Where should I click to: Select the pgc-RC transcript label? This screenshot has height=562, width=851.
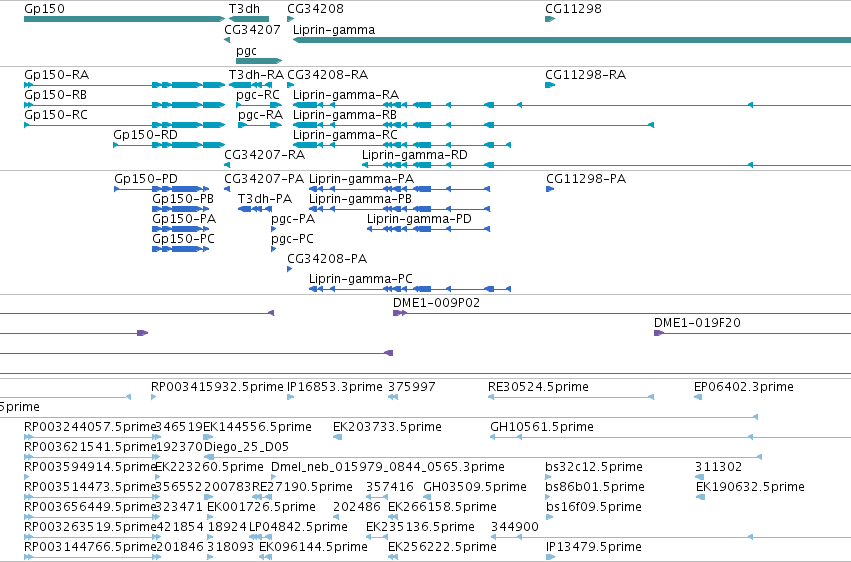tap(258, 94)
